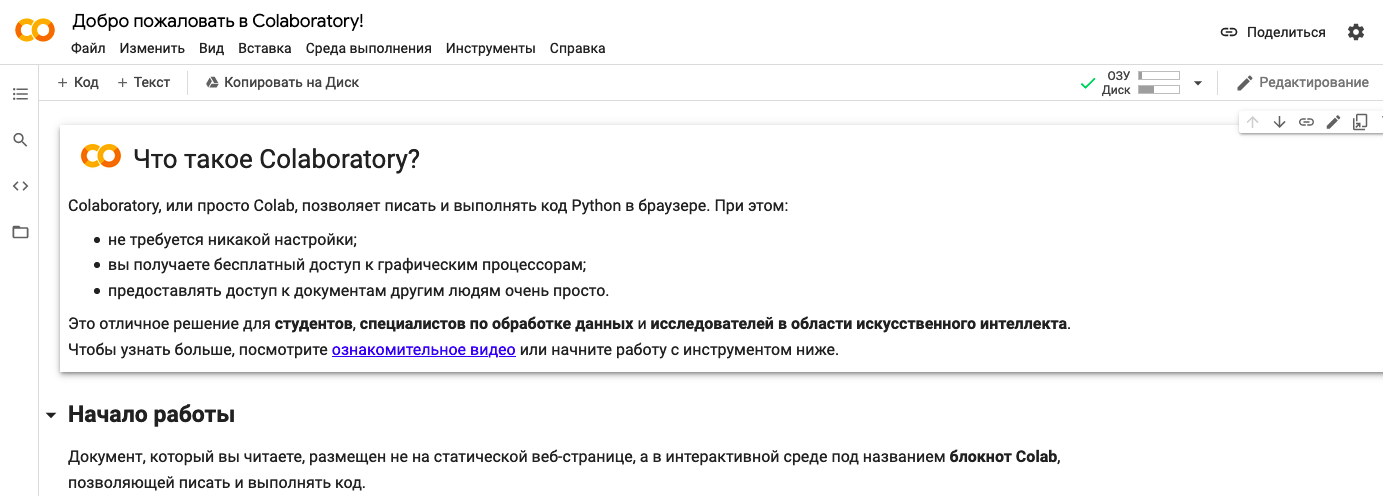Image resolution: width=1383 pixels, height=496 pixels.
Task: Click the Поделиться share button
Action: coord(1273,32)
